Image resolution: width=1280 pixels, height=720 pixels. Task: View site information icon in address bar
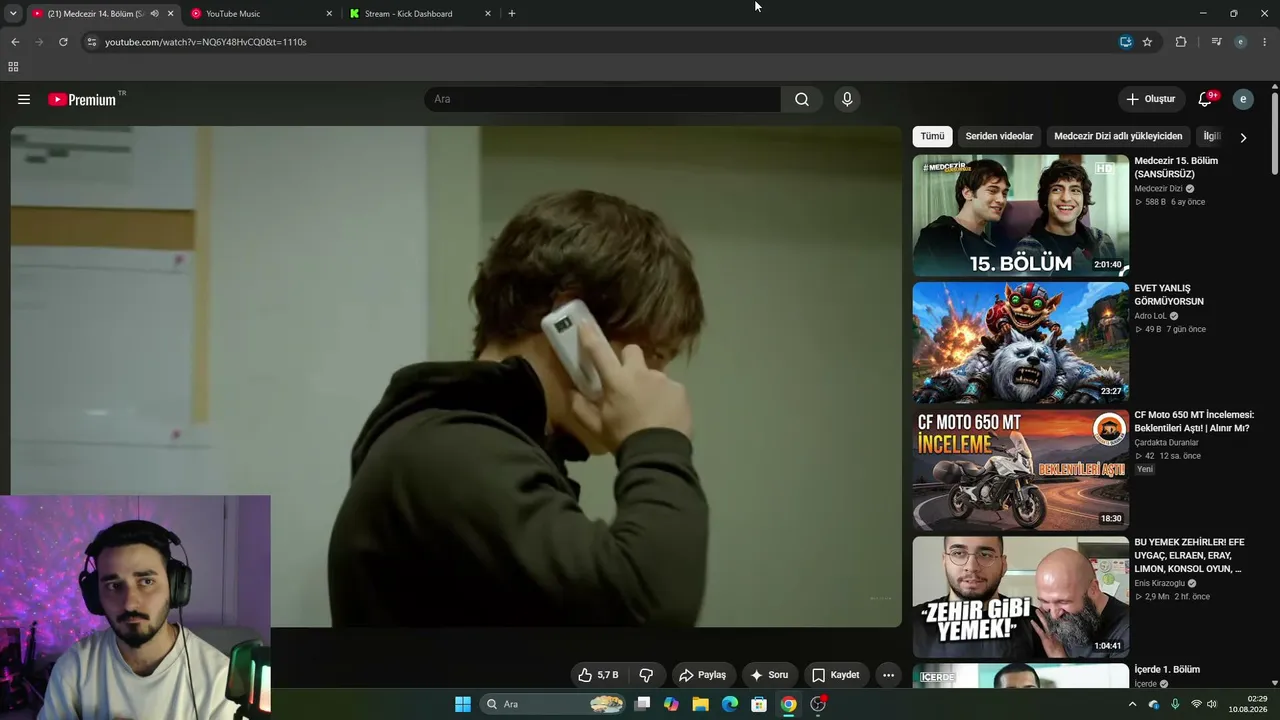[92, 42]
